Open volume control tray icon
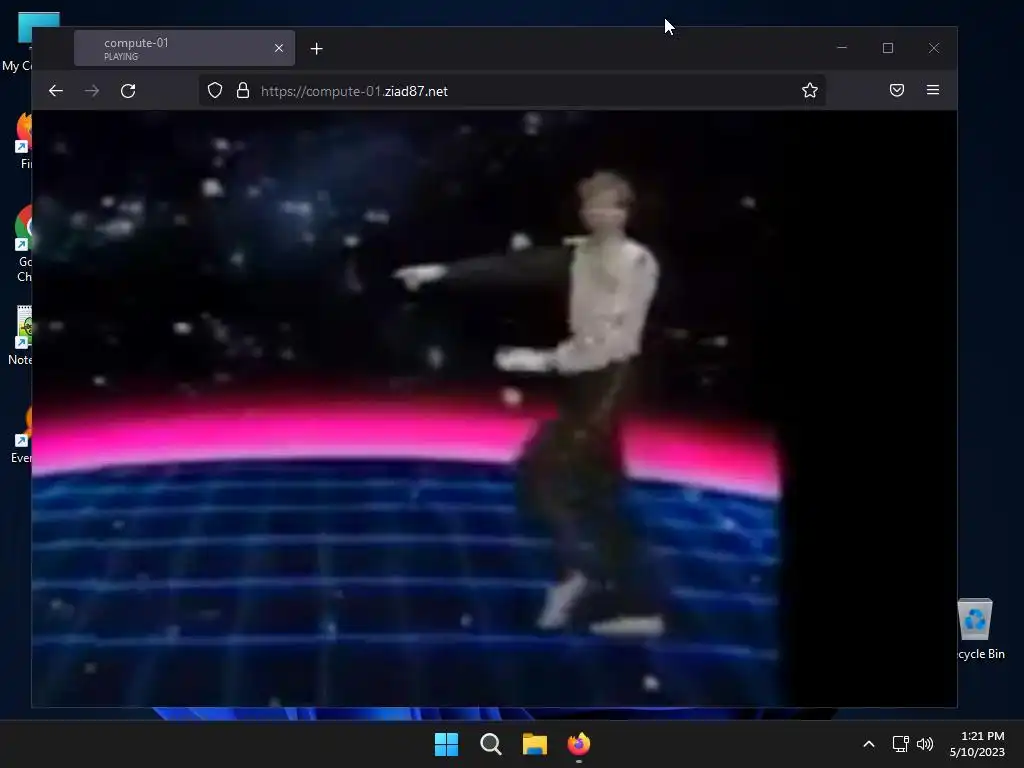The height and width of the screenshot is (768, 1024). click(x=925, y=744)
